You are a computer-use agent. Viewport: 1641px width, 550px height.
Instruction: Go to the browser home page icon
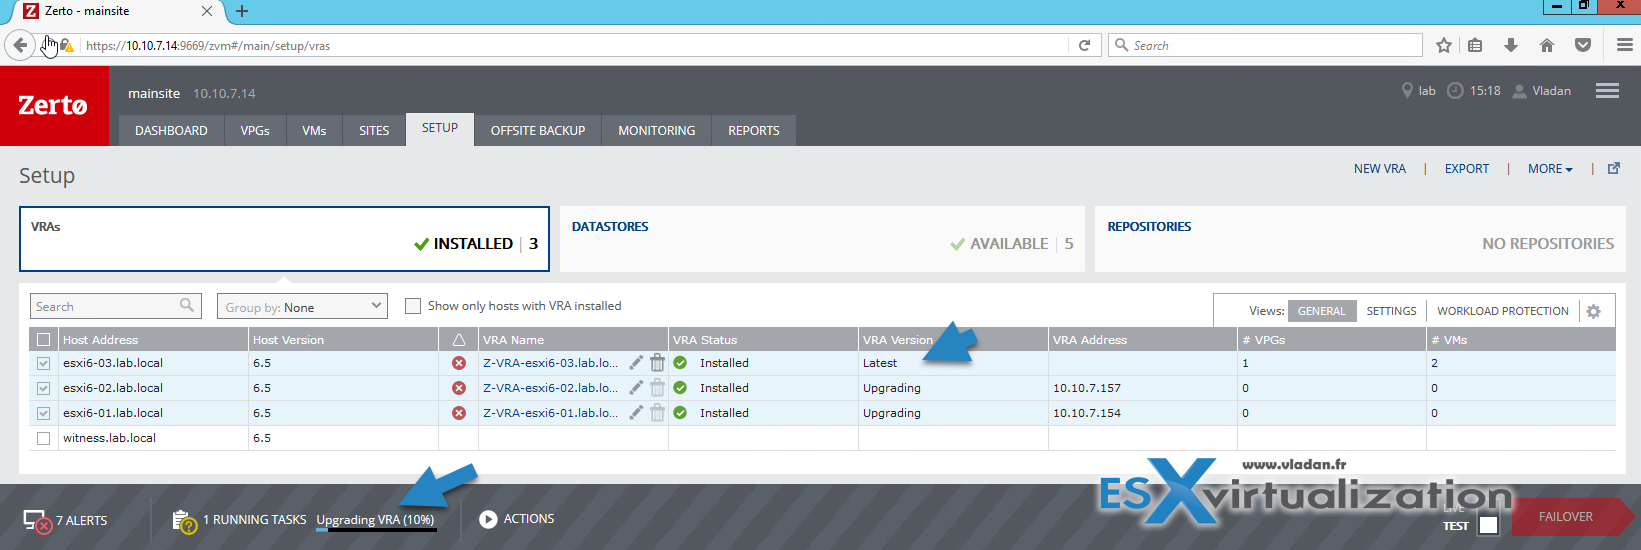click(x=1547, y=45)
